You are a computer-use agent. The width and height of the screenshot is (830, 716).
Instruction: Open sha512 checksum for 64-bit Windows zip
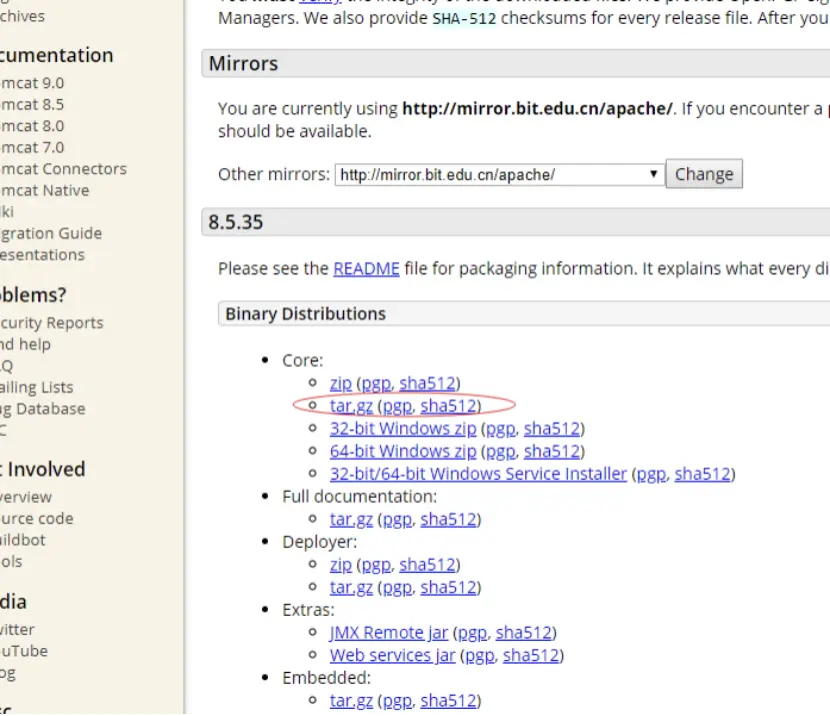click(552, 451)
